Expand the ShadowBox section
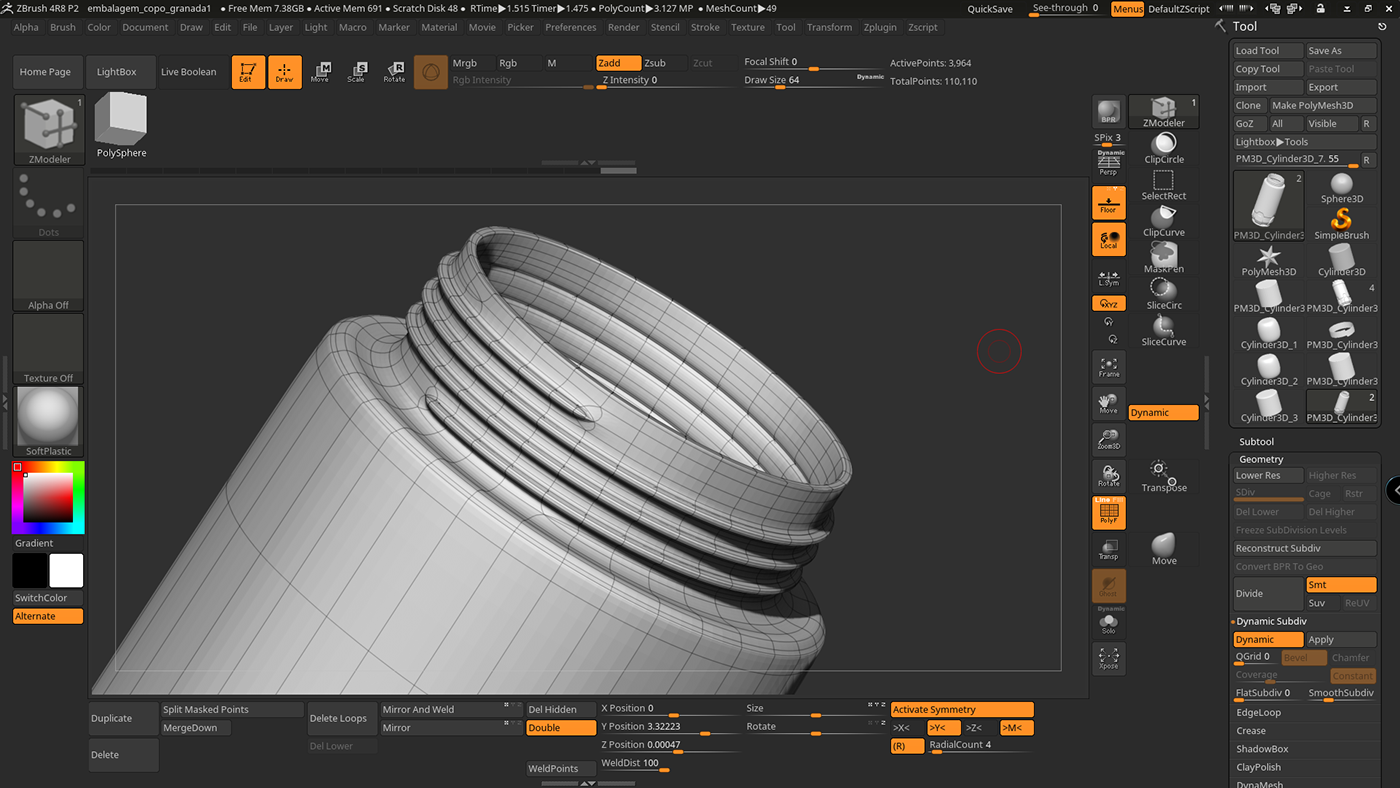The image size is (1400, 788). point(1262,749)
